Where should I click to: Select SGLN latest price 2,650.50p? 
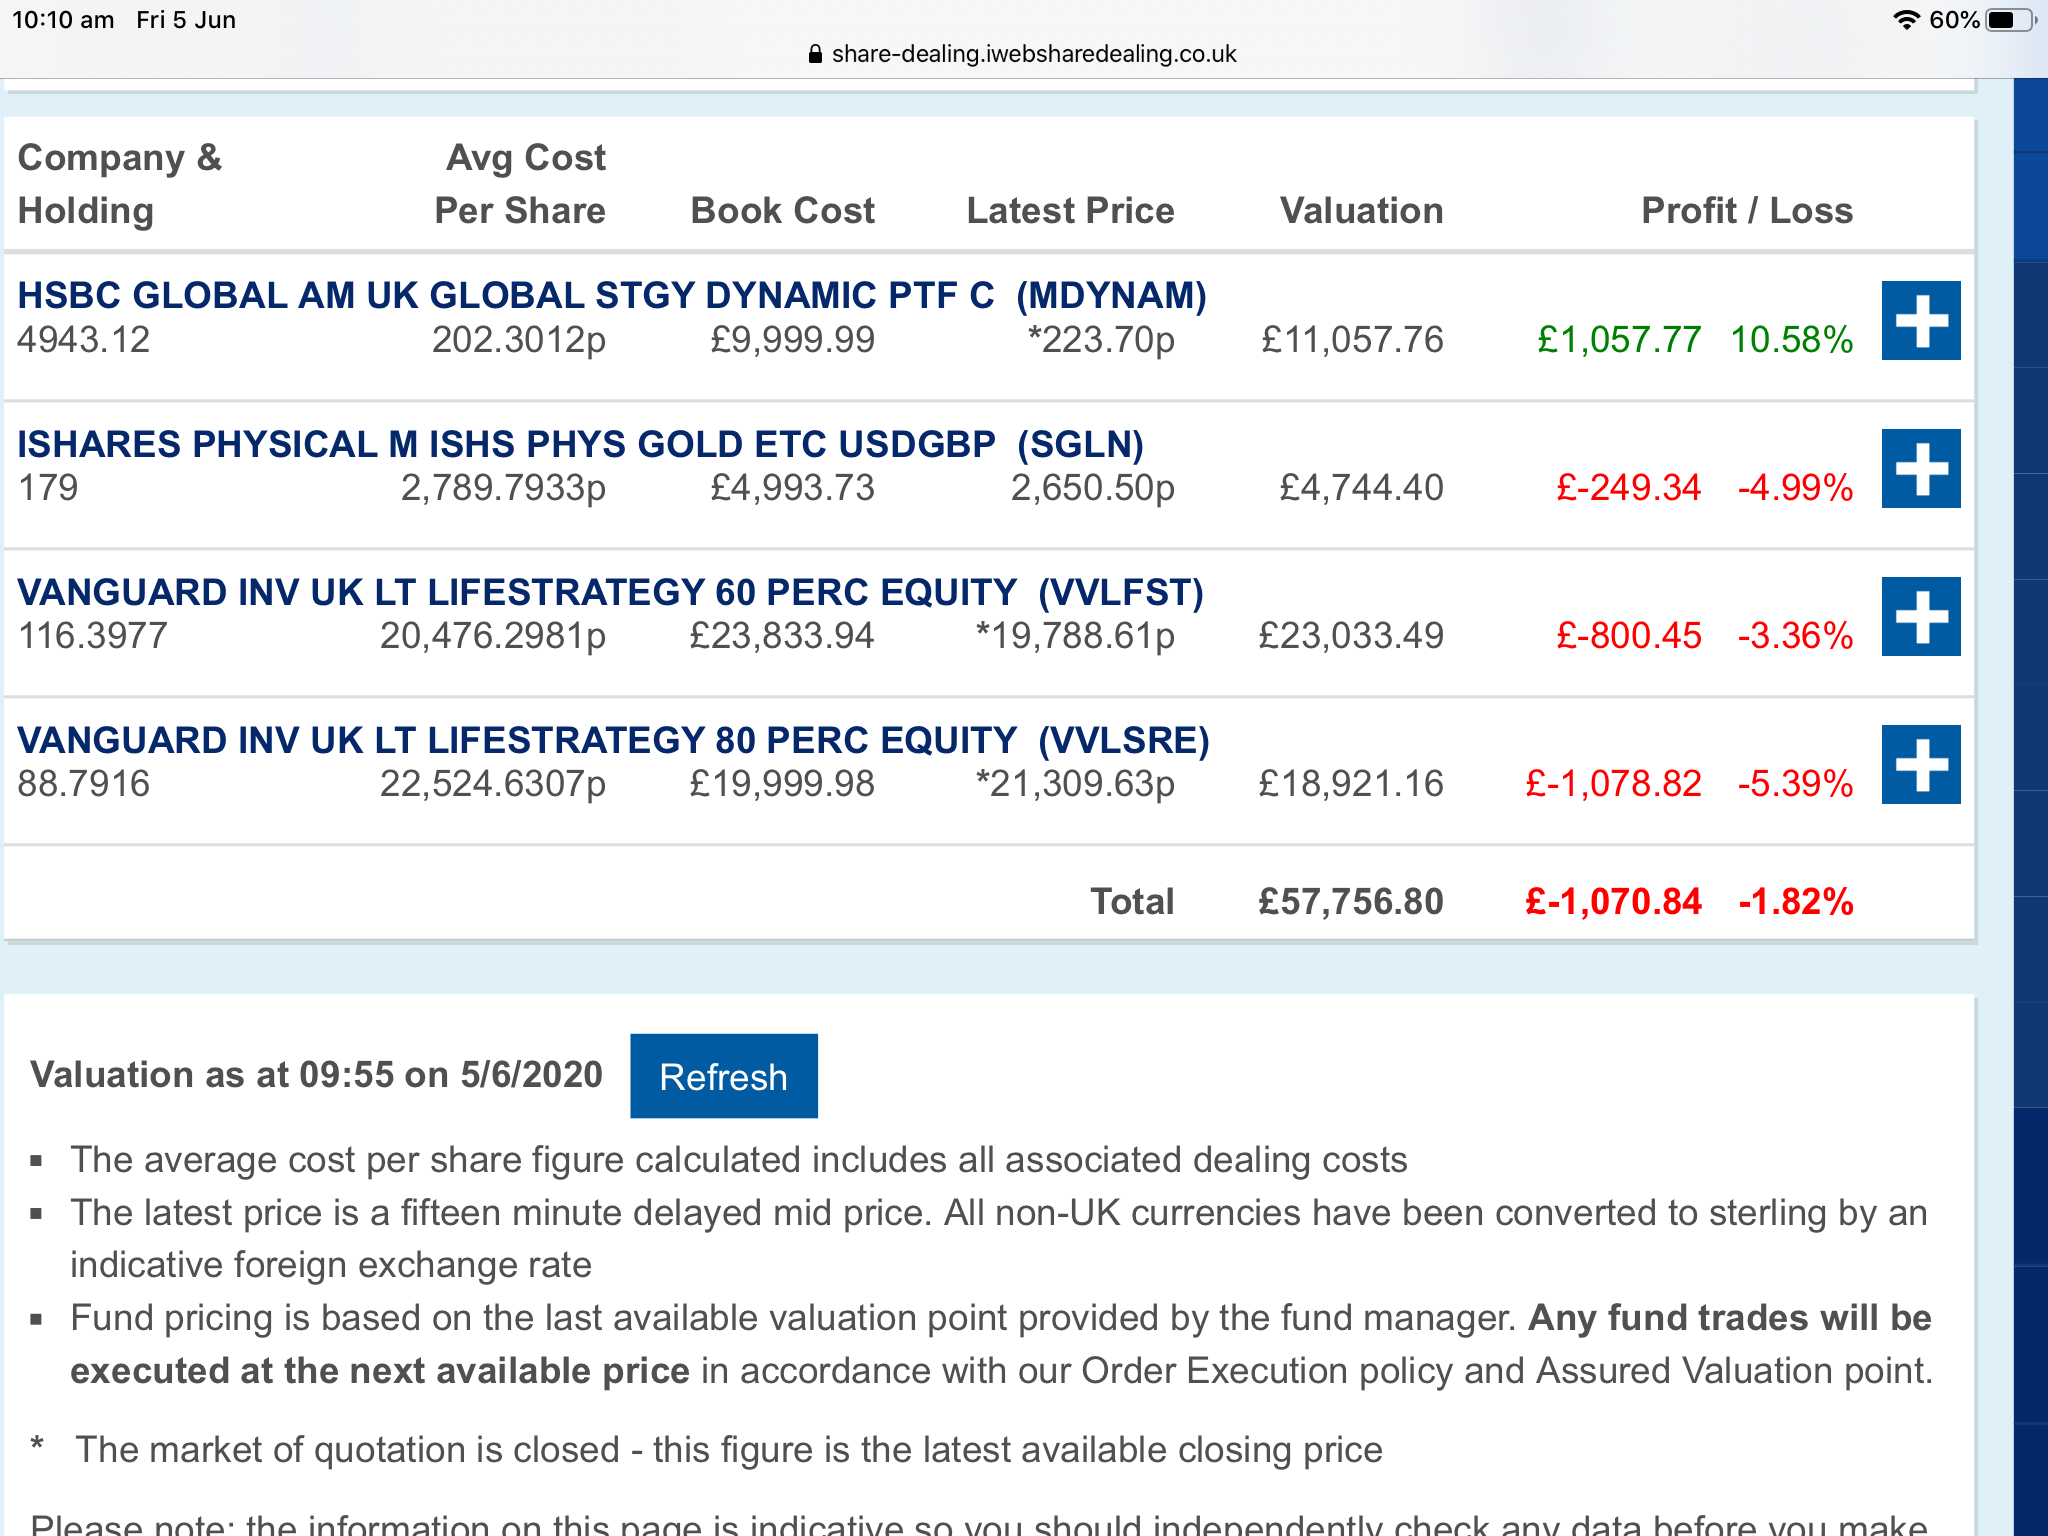point(1093,488)
